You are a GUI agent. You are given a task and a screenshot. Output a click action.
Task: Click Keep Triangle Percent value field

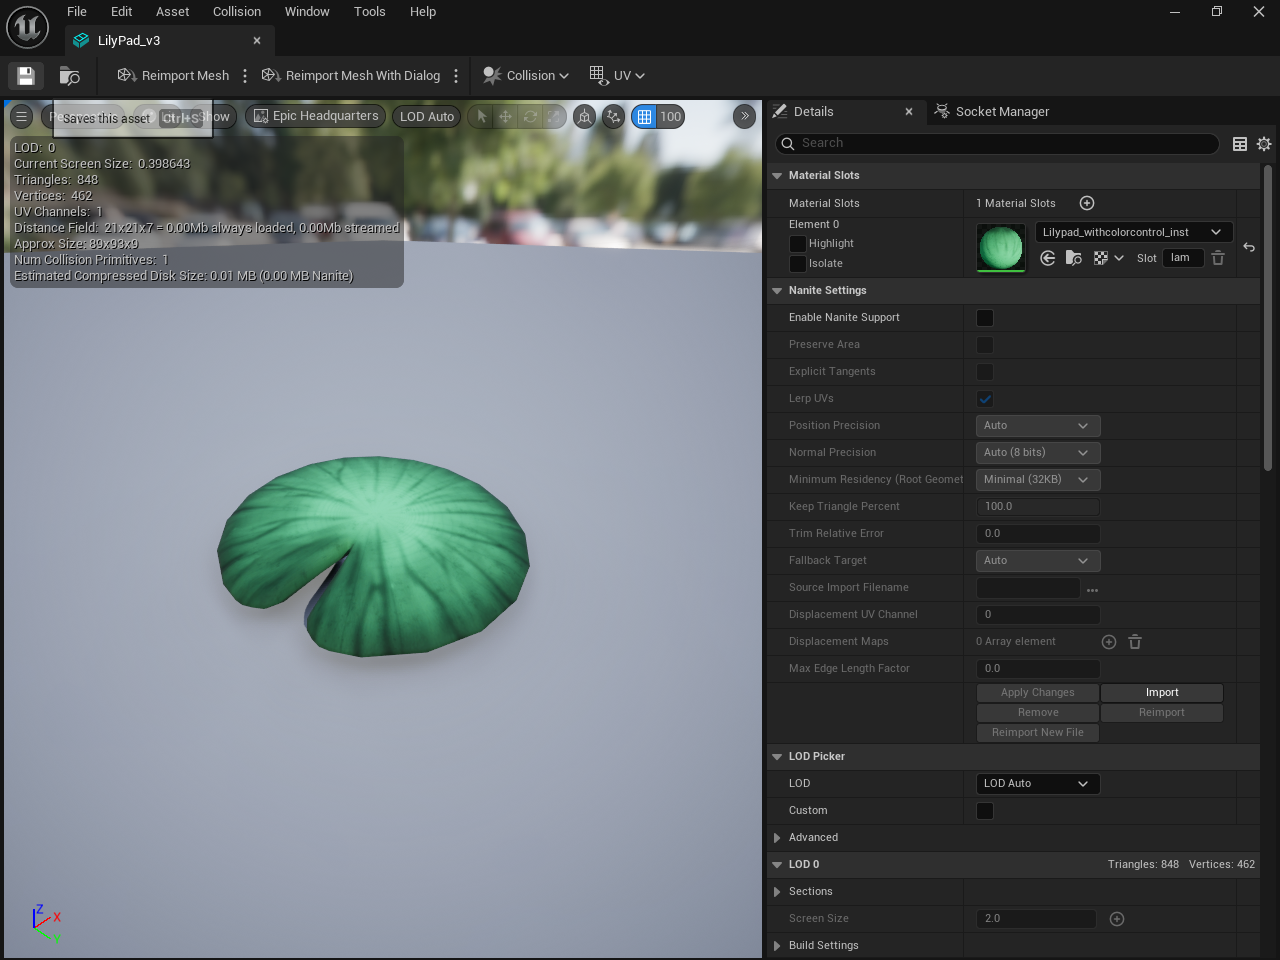point(1038,507)
